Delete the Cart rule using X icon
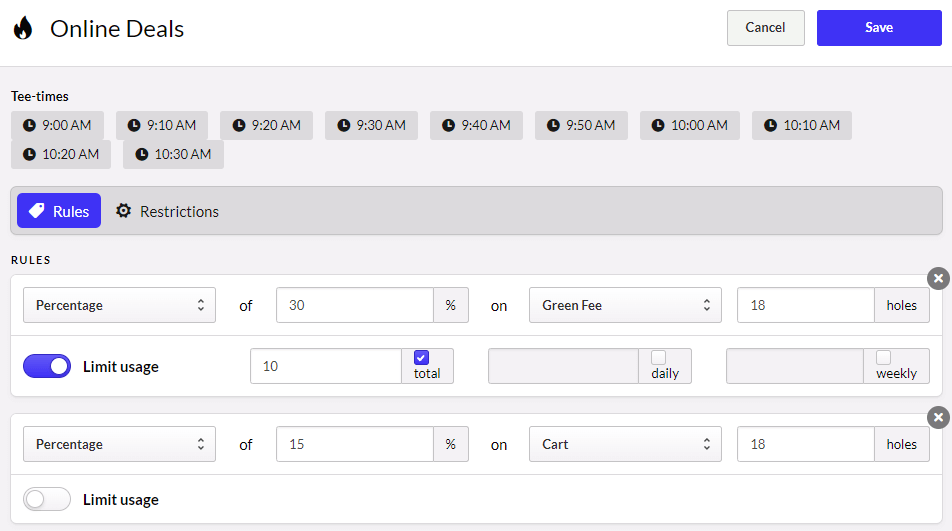Screen dimensions: 952x531 coord(937,417)
